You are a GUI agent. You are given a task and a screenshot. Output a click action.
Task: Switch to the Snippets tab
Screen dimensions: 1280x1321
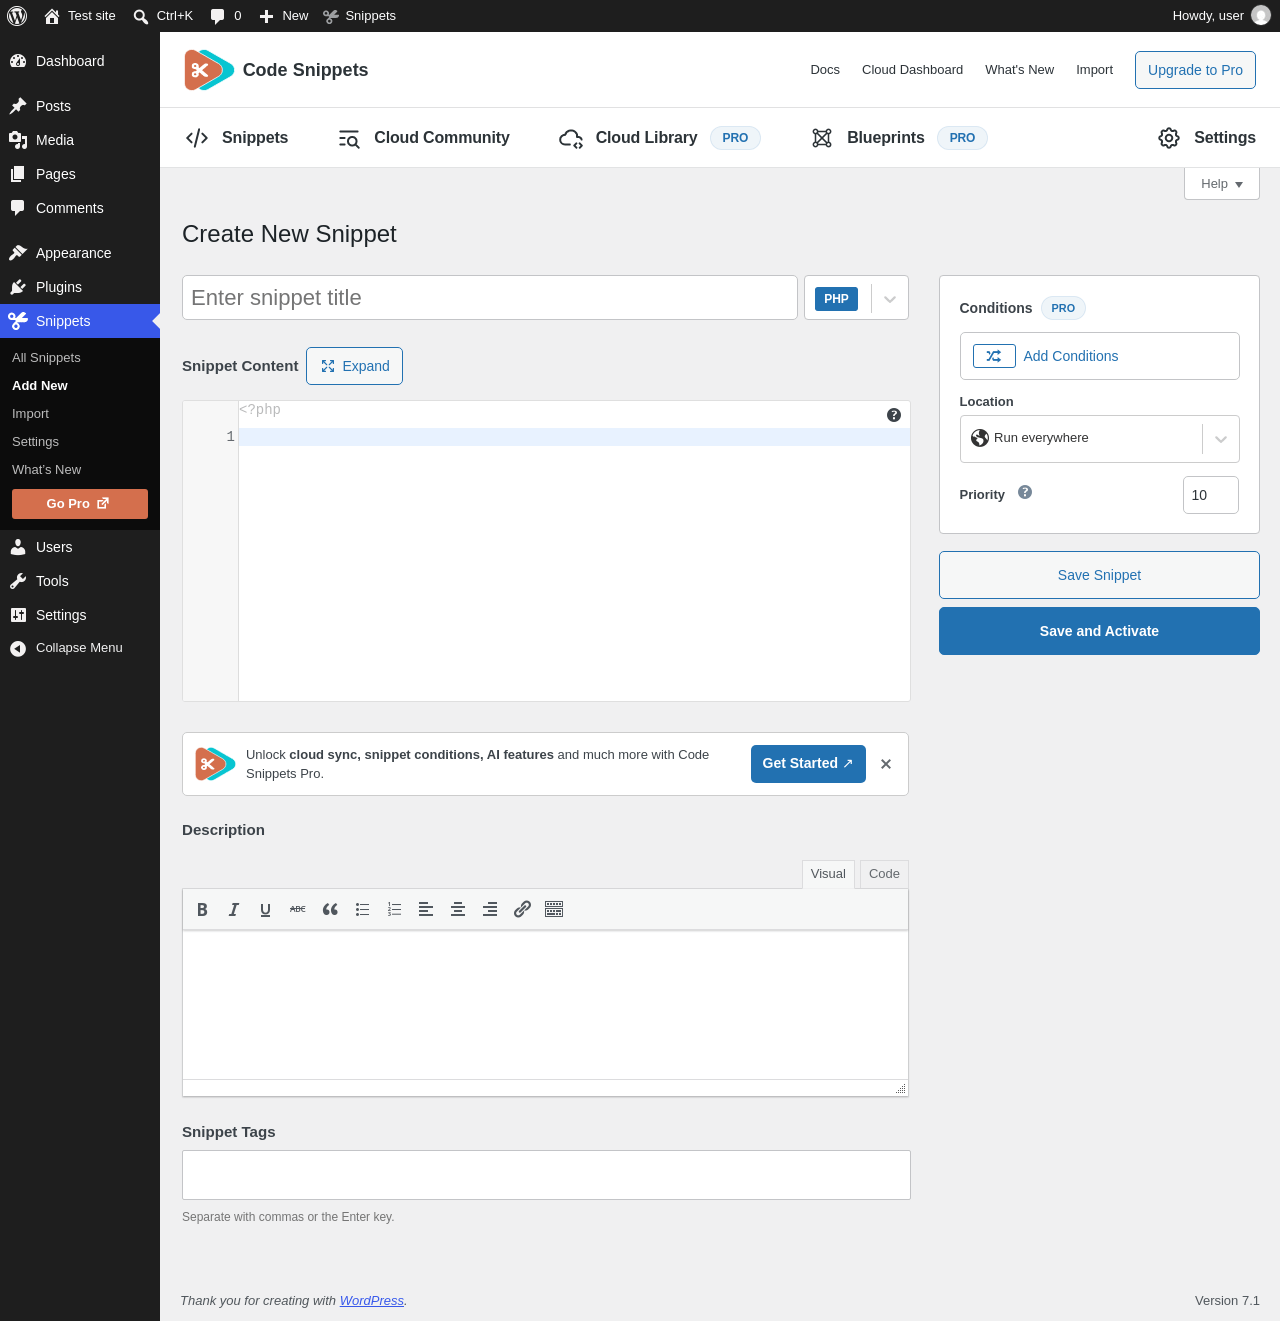click(237, 138)
